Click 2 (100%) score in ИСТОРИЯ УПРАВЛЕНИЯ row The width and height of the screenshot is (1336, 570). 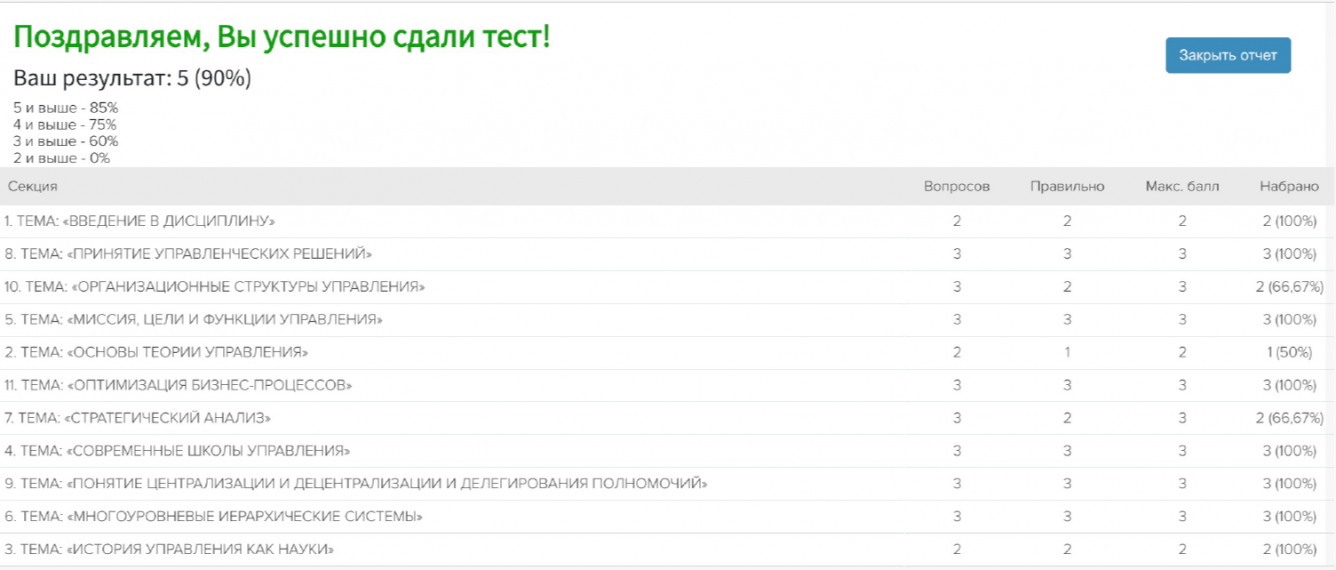click(1290, 550)
